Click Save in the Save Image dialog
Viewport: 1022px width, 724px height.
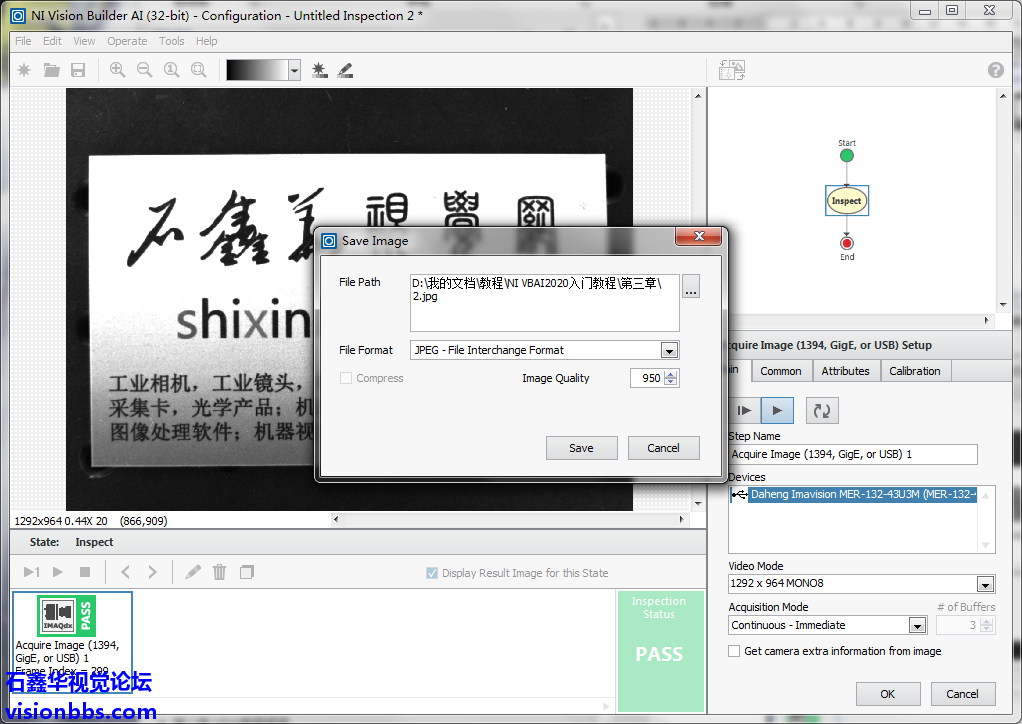[x=581, y=448]
